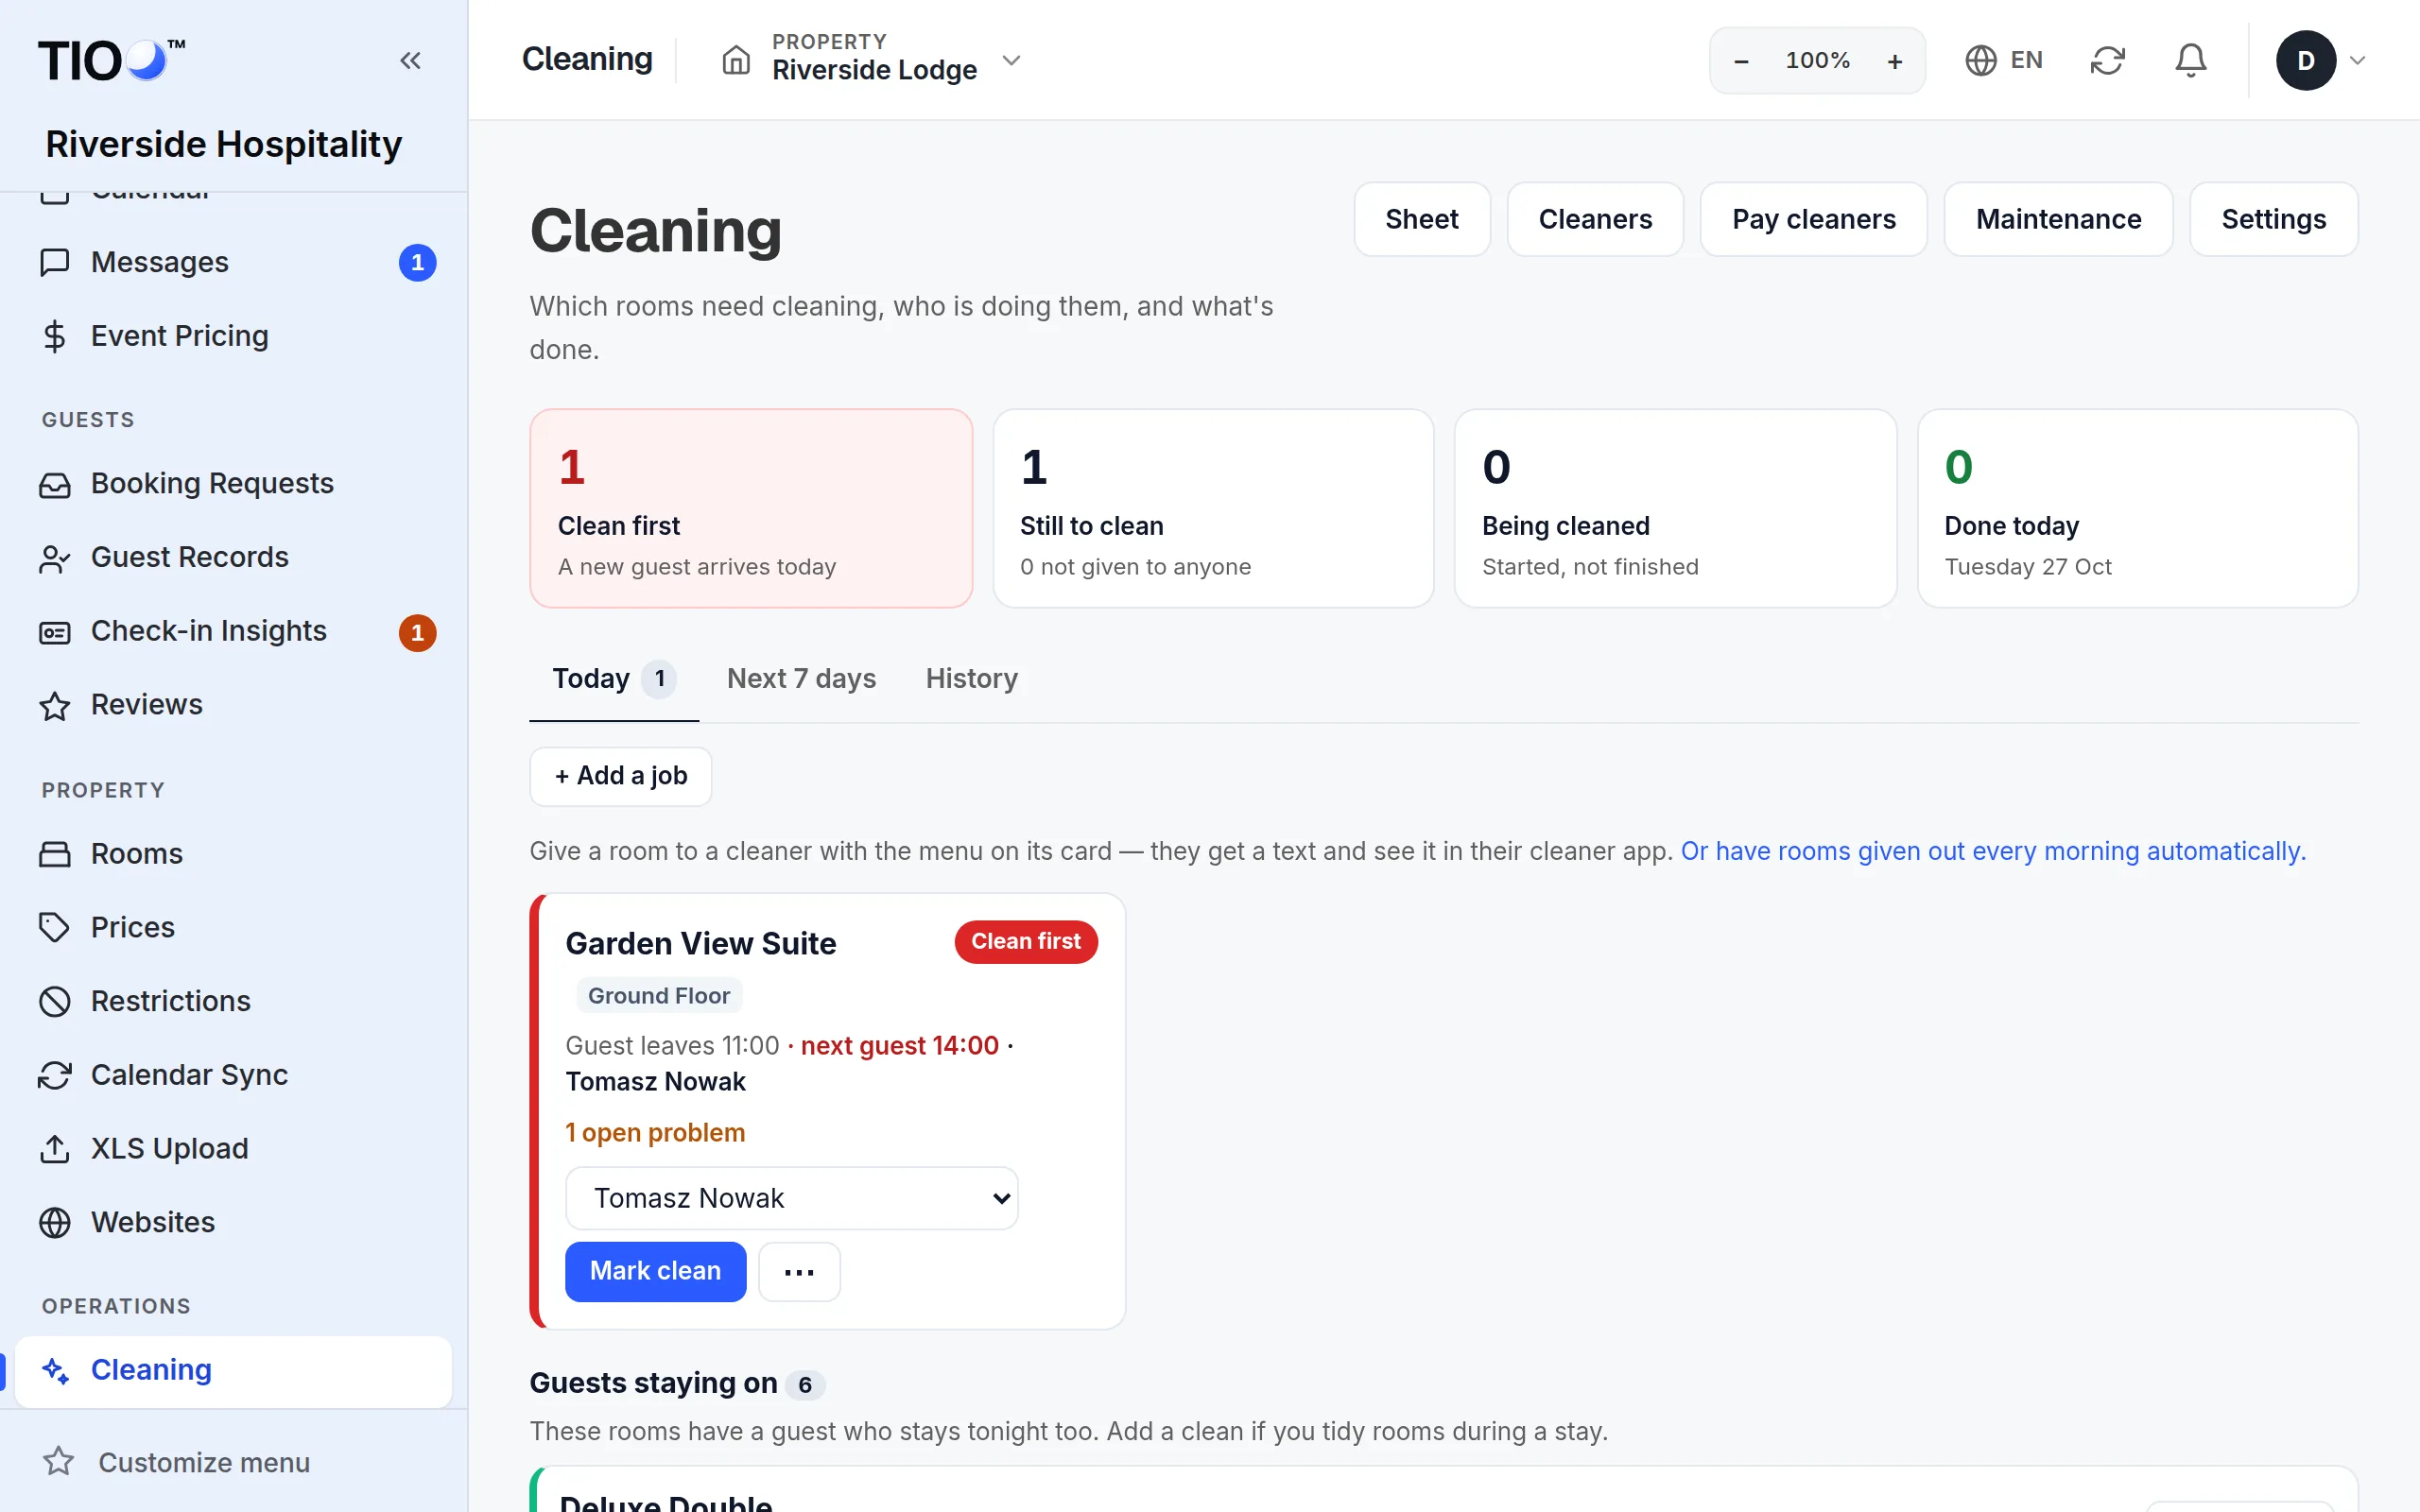This screenshot has height=1512, width=2420.
Task: Mark Garden View Suite as clean
Action: click(x=655, y=1271)
